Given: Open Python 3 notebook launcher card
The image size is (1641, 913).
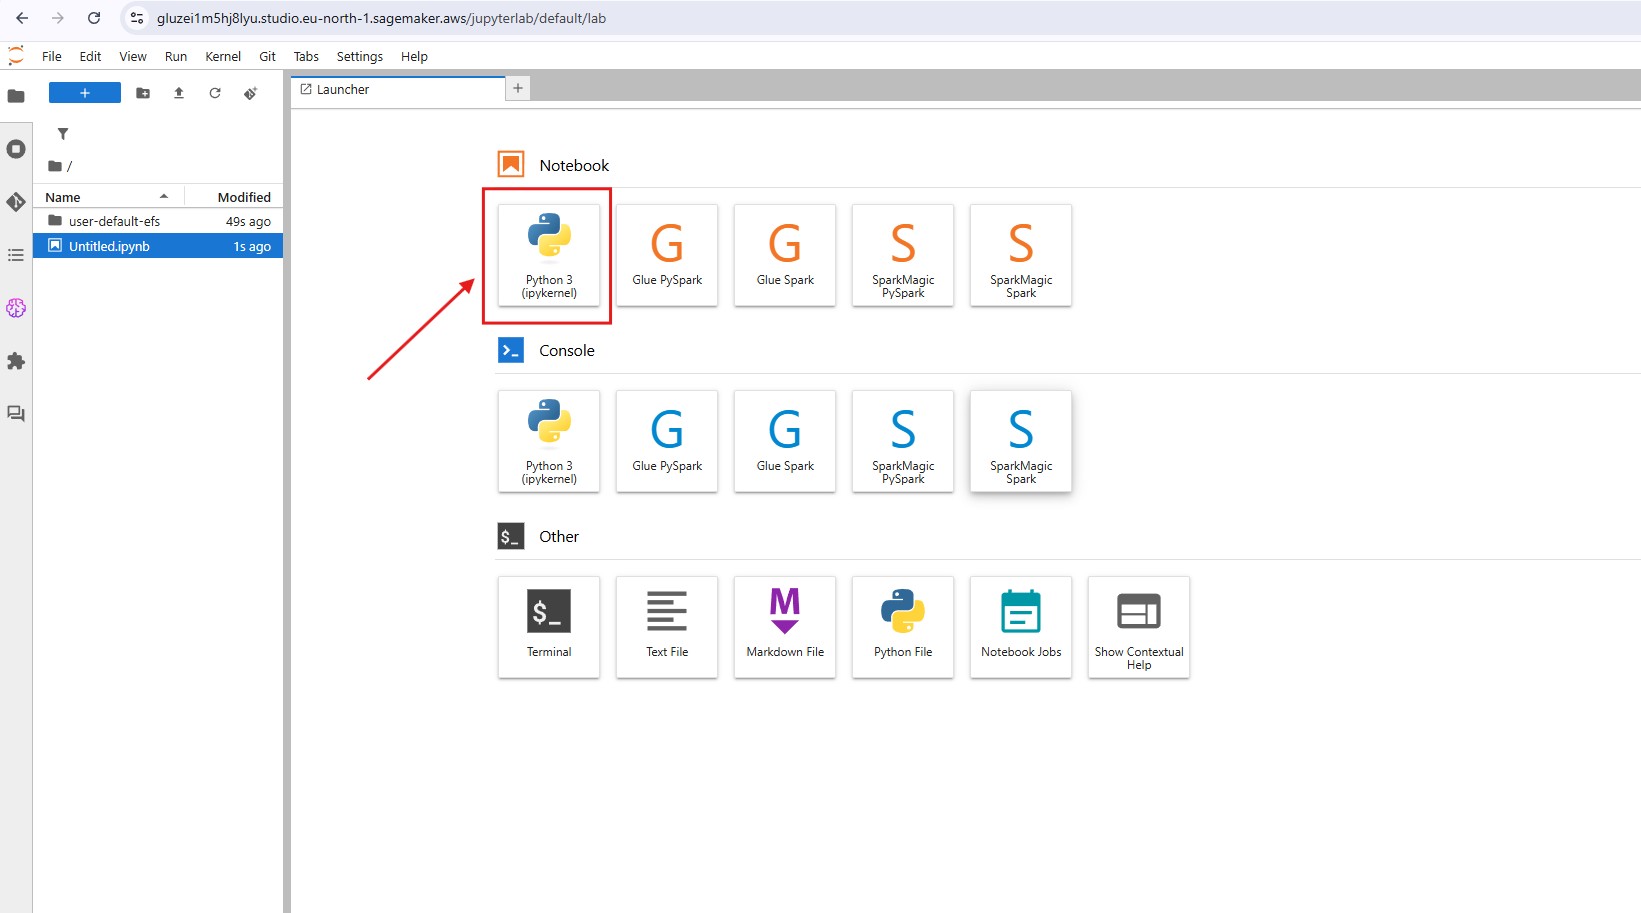Looking at the screenshot, I should pos(549,255).
